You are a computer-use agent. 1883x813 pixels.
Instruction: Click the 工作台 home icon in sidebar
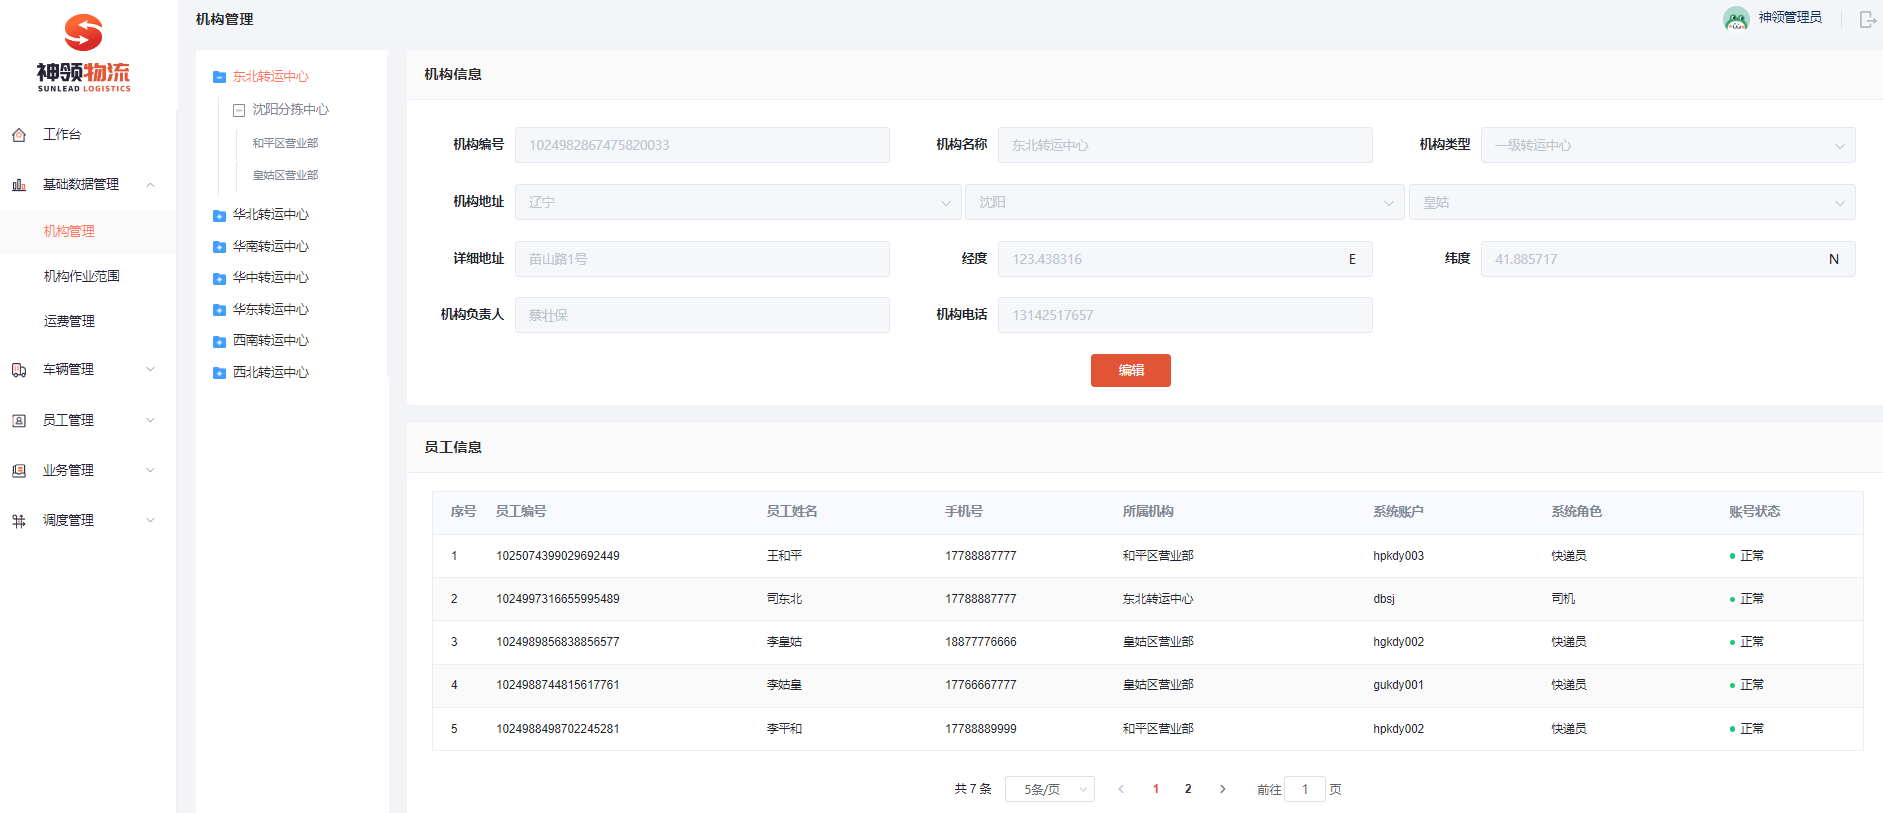click(x=19, y=135)
